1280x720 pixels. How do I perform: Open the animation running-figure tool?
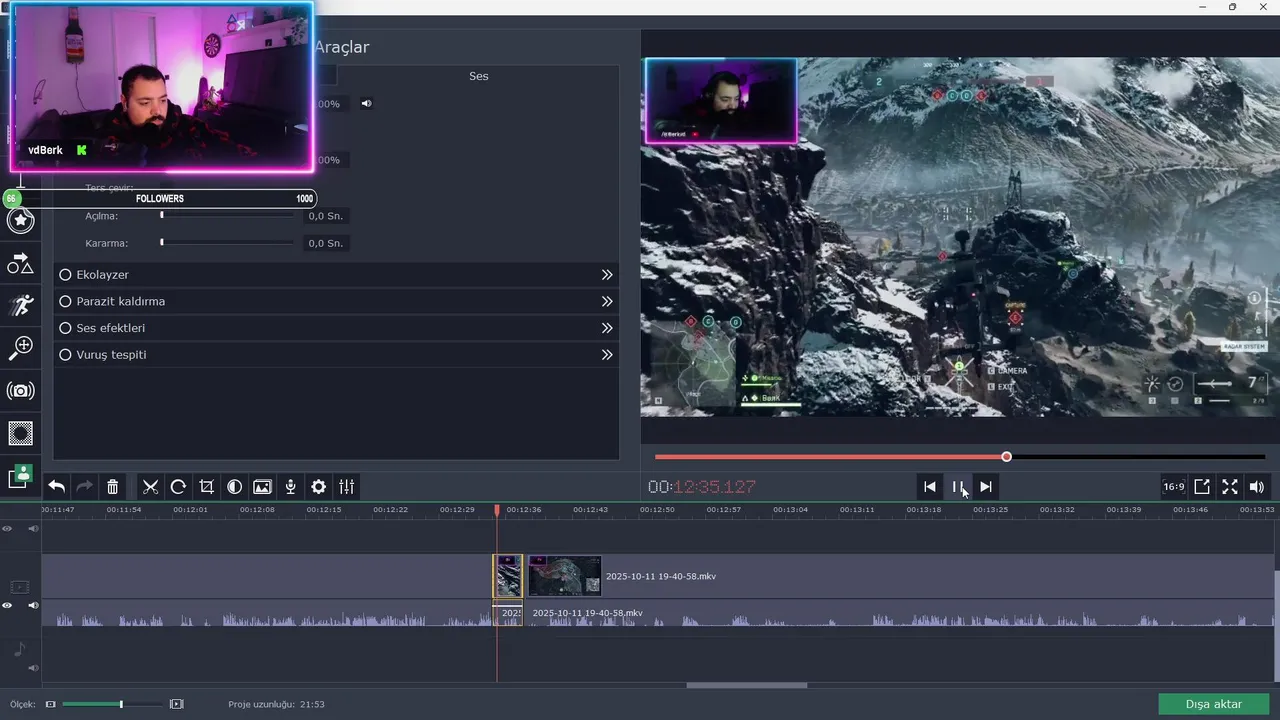coord(20,305)
